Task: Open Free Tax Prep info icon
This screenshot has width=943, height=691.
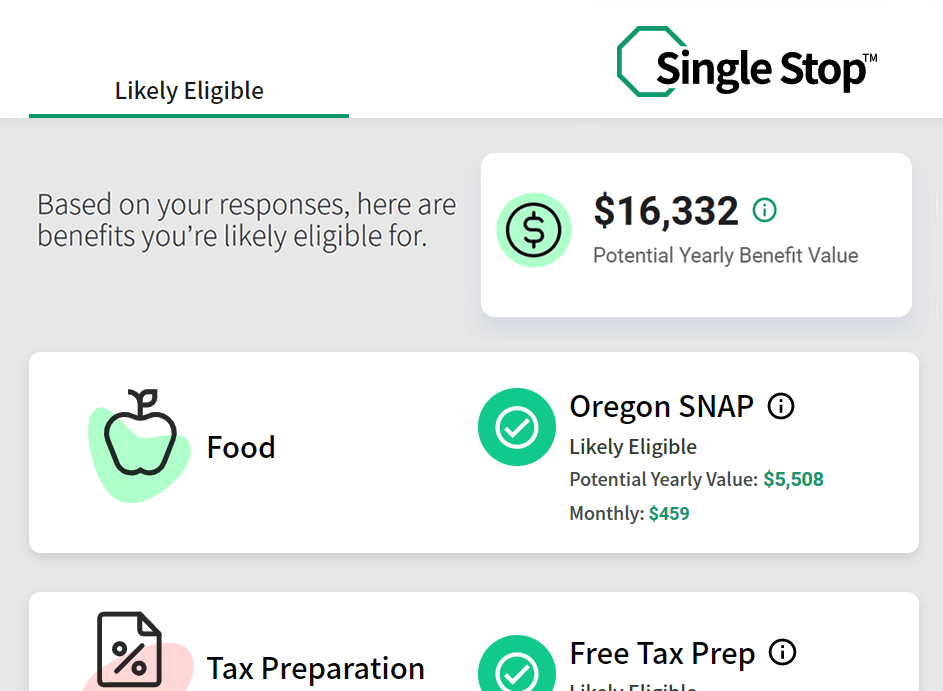Action: [x=782, y=653]
